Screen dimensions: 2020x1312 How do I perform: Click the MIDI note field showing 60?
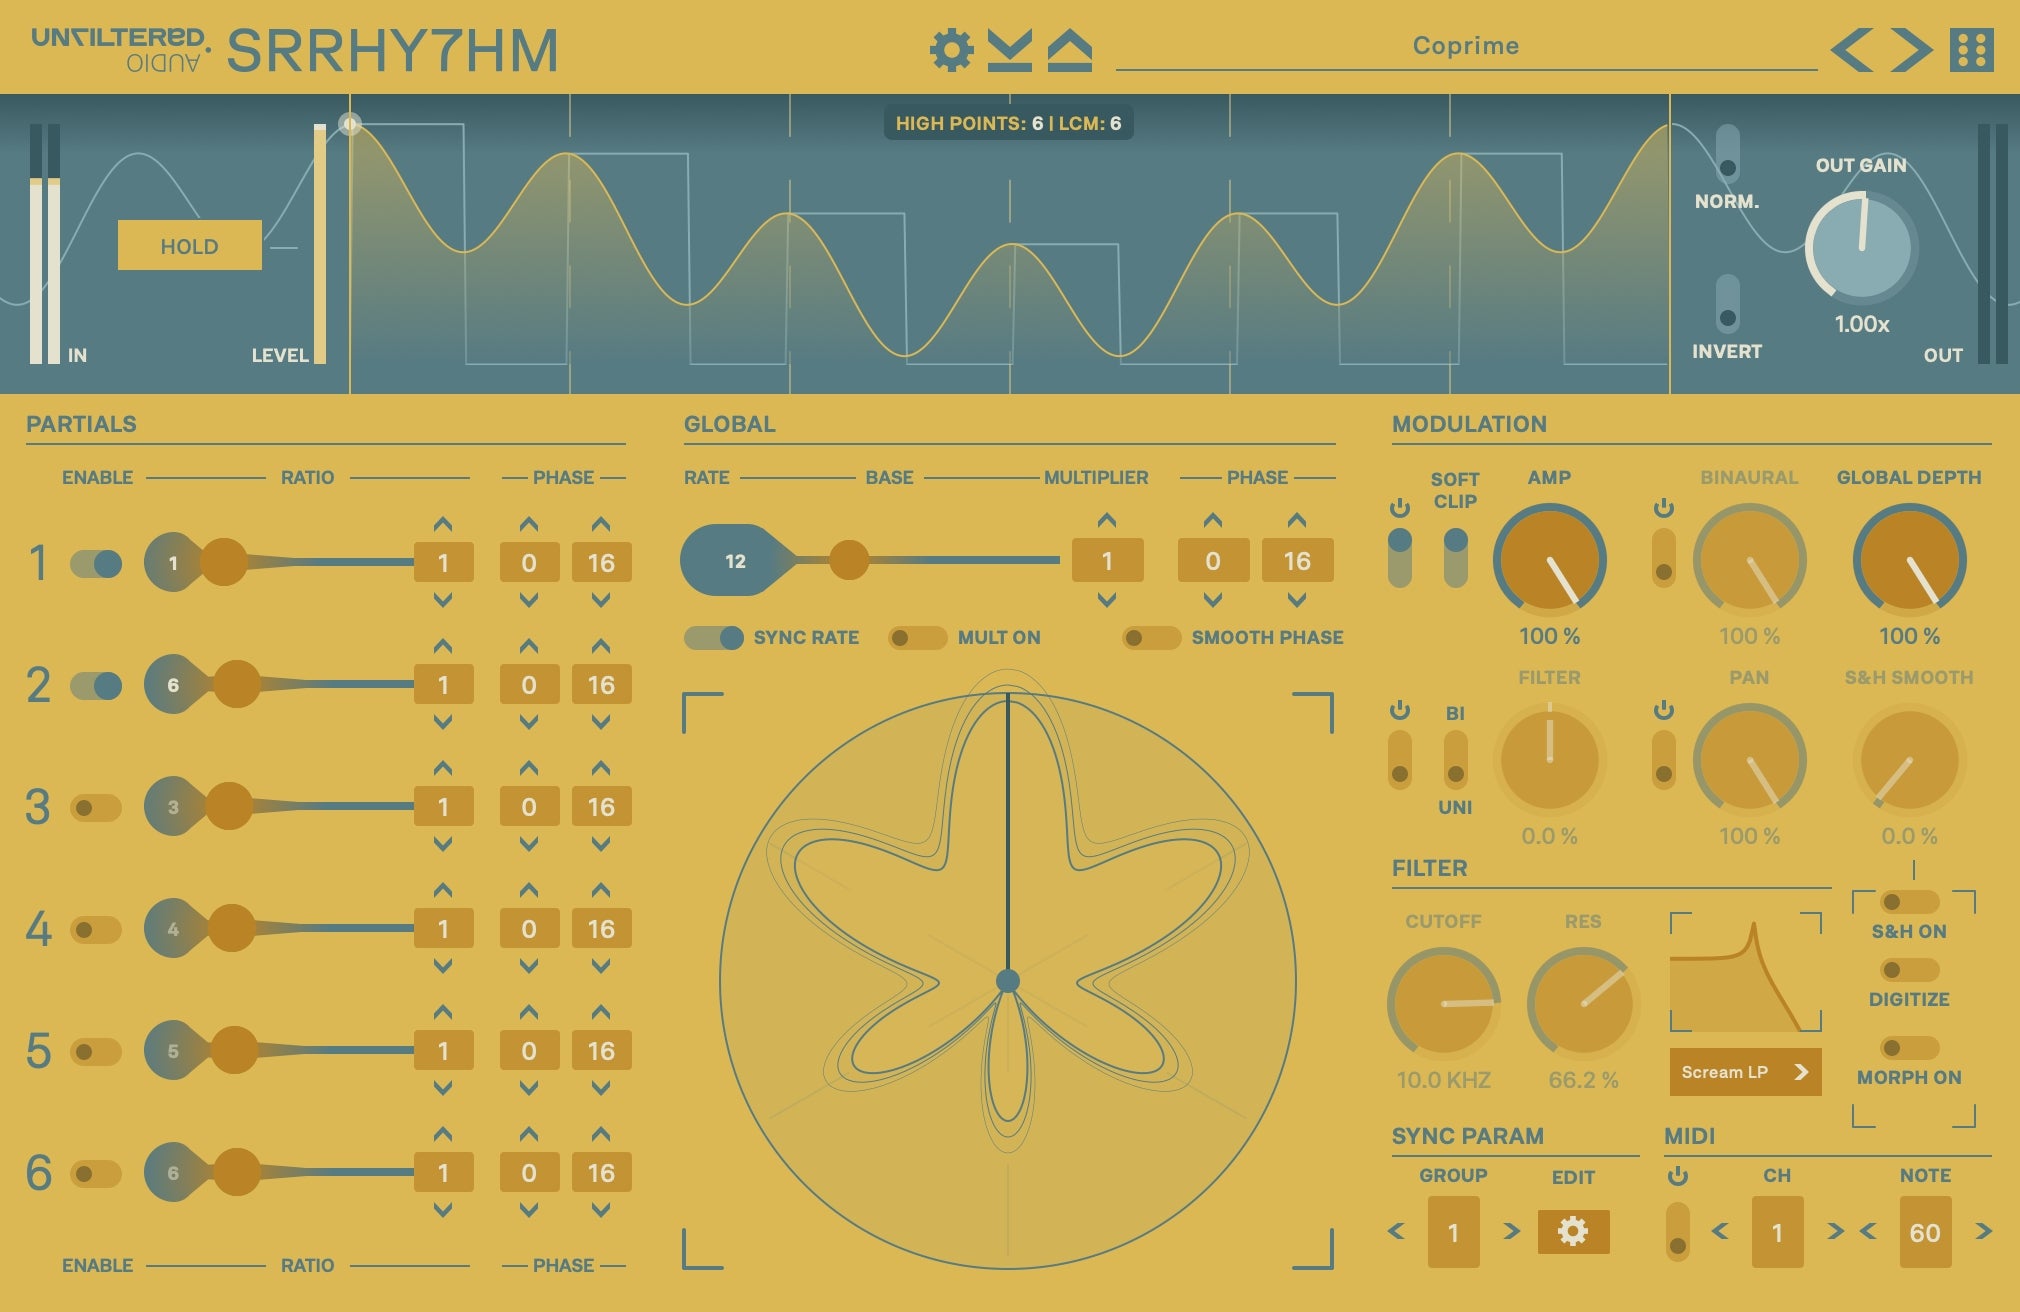click(x=1925, y=1232)
